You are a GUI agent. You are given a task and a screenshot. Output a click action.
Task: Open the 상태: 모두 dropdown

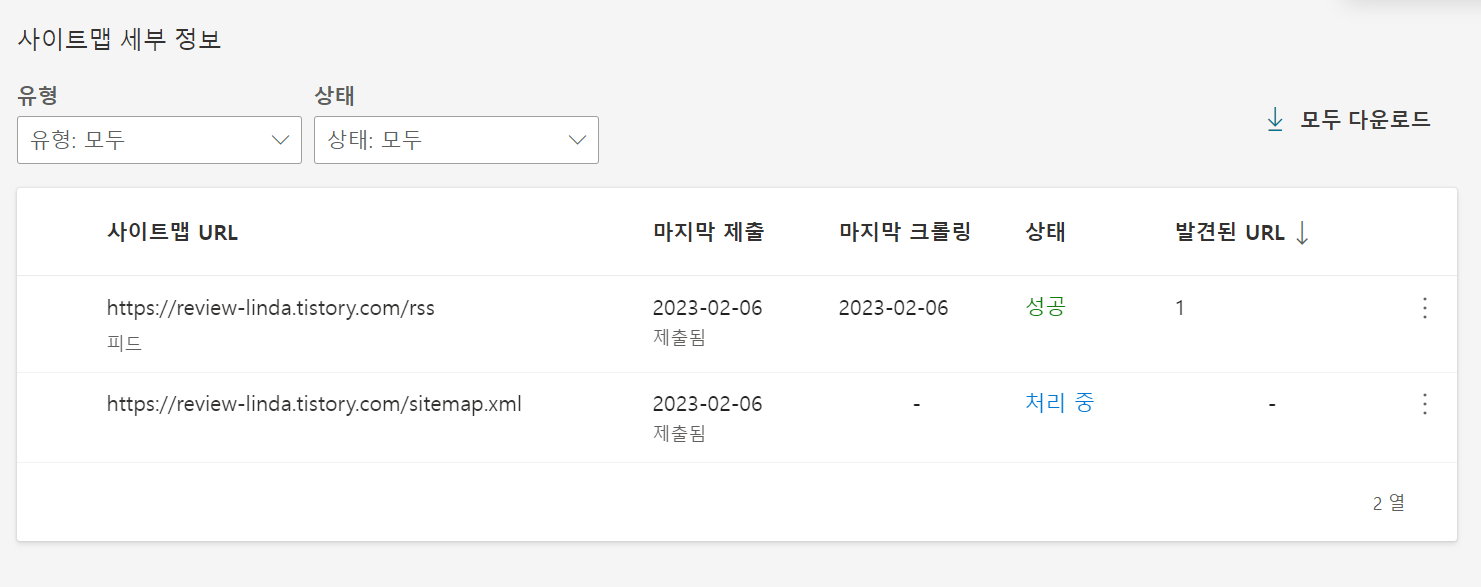click(x=456, y=140)
